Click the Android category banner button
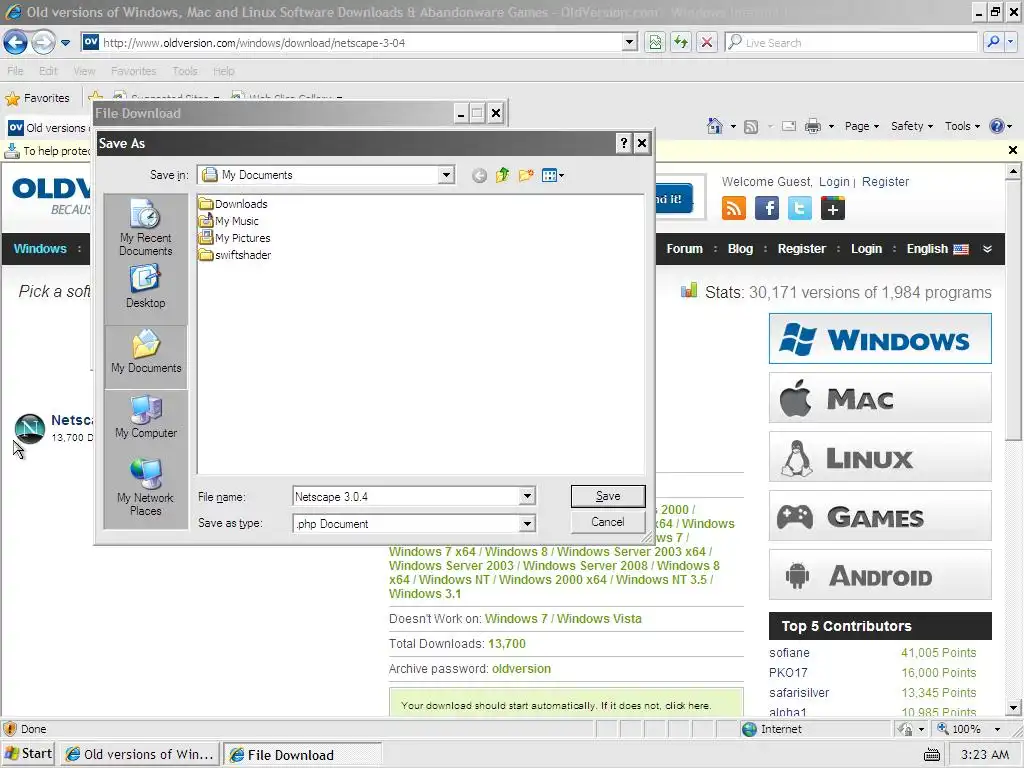Viewport: 1024px width, 768px height. click(x=880, y=575)
